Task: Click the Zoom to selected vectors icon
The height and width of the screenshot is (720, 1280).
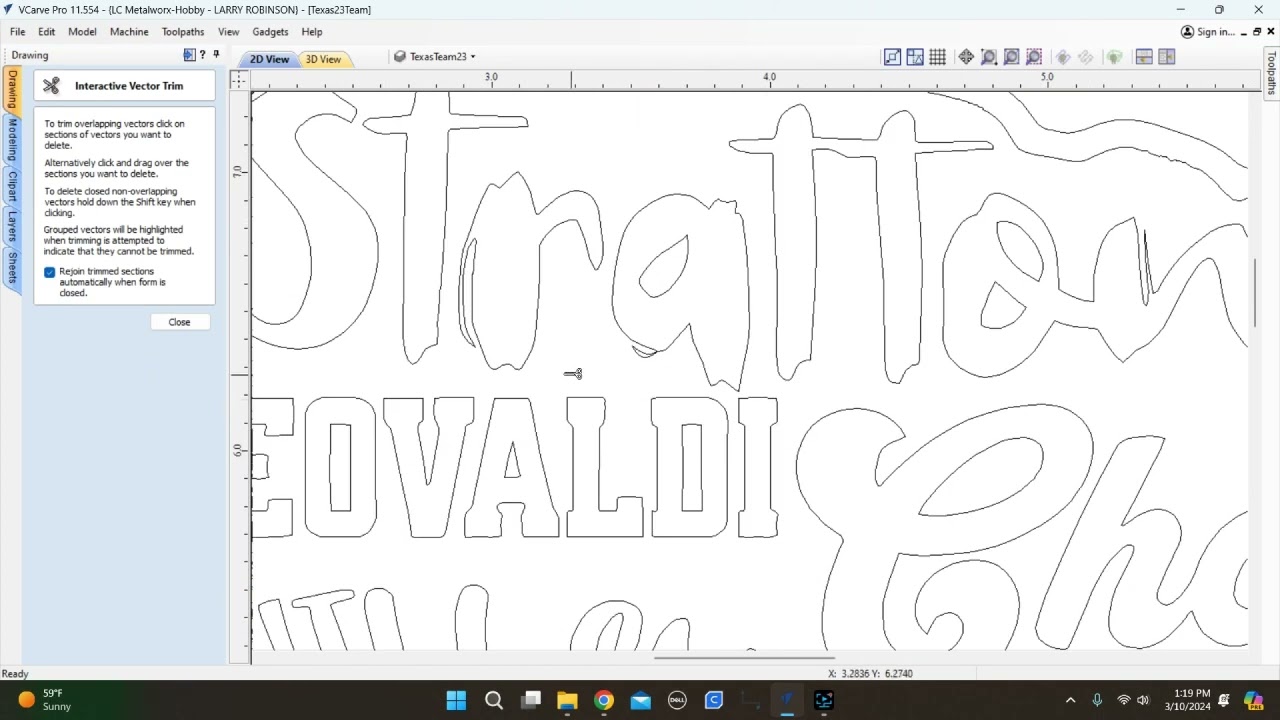Action: pos(1035,57)
